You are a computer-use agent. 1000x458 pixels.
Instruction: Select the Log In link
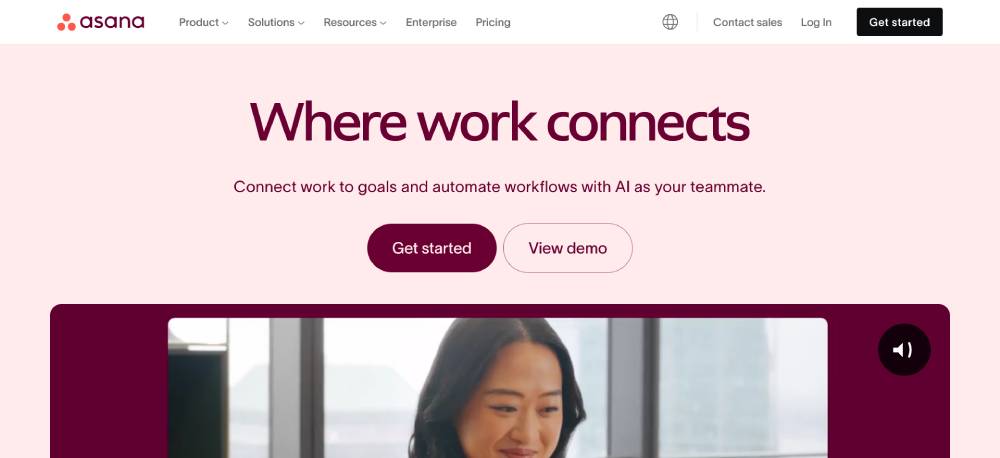click(x=816, y=22)
